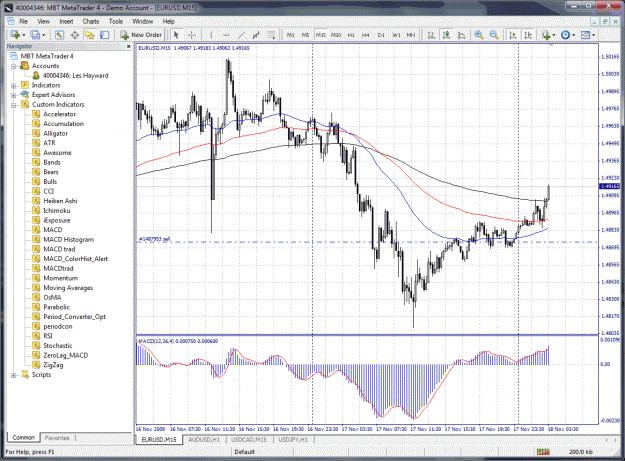Select the horizontal line drawing tool
Screen dimensions: 625x461
[226, 35]
